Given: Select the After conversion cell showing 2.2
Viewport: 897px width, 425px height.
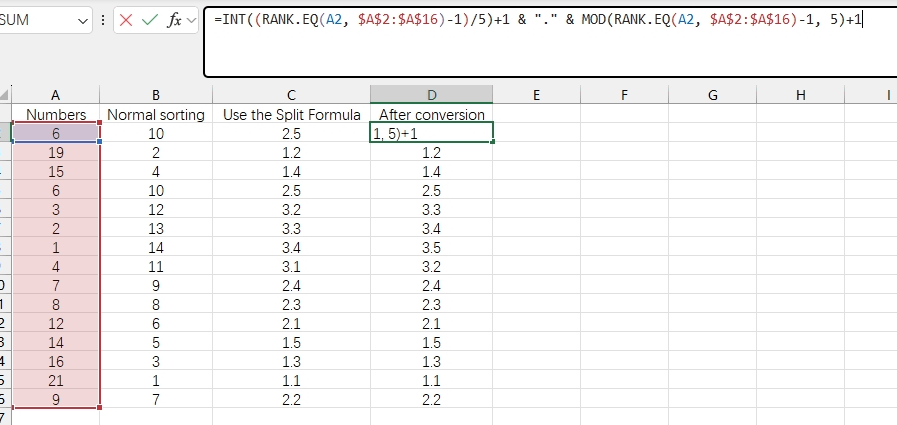Looking at the screenshot, I should pyautogui.click(x=431, y=399).
